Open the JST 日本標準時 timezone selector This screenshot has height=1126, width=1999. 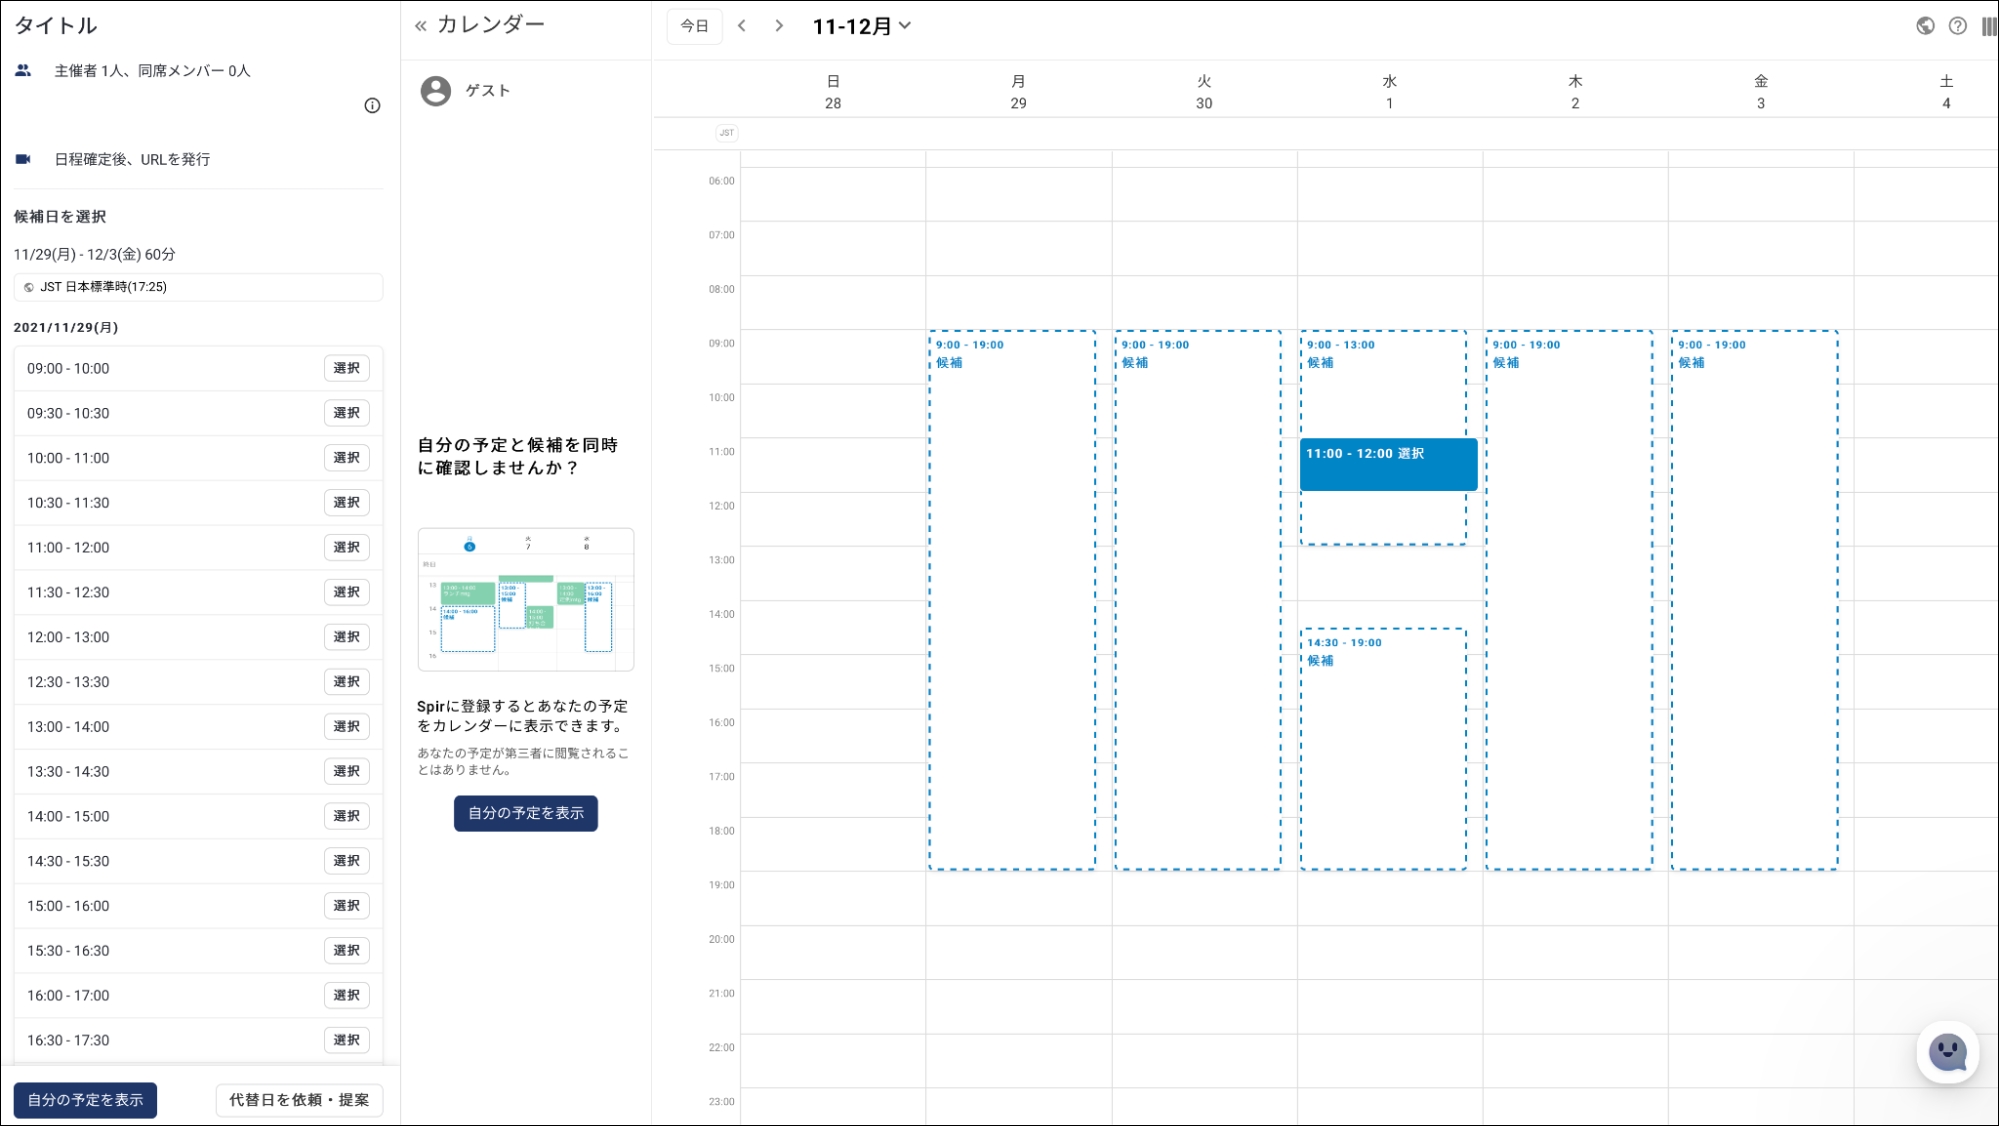[x=197, y=287]
